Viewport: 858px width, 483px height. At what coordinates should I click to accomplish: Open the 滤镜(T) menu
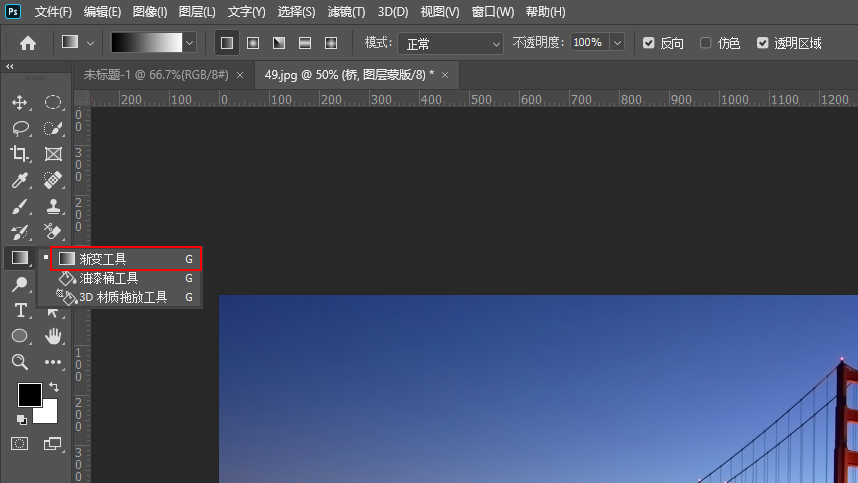(x=346, y=11)
